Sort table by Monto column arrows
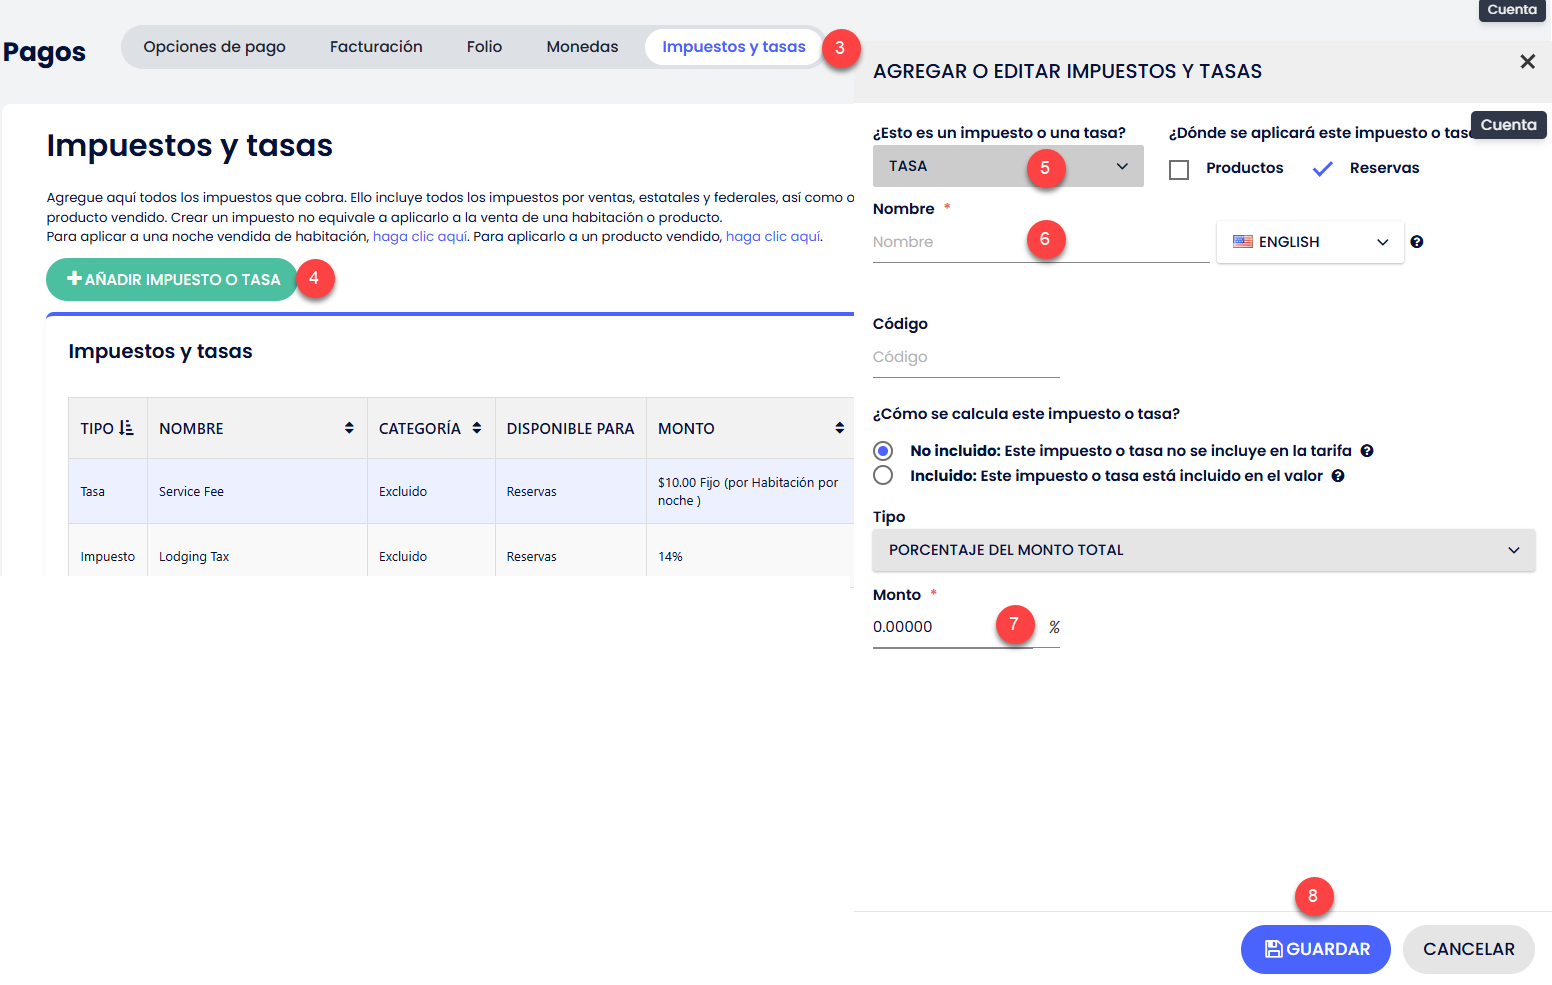The height and width of the screenshot is (985, 1552). pos(839,428)
